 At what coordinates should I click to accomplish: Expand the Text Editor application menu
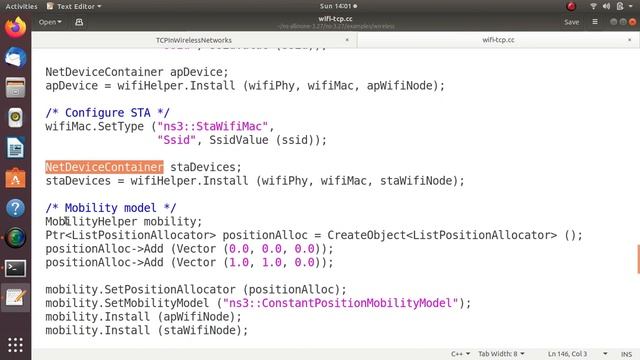pos(74,6)
